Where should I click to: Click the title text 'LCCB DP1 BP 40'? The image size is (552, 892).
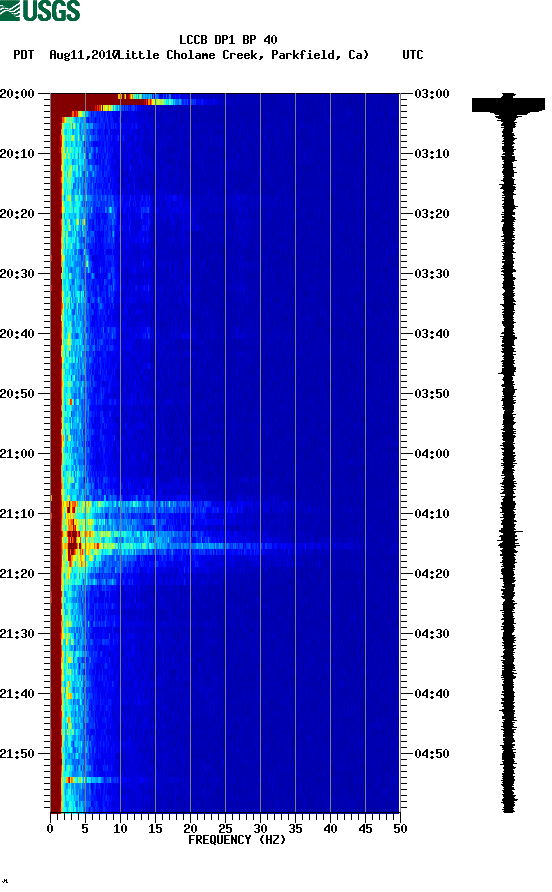pos(228,40)
